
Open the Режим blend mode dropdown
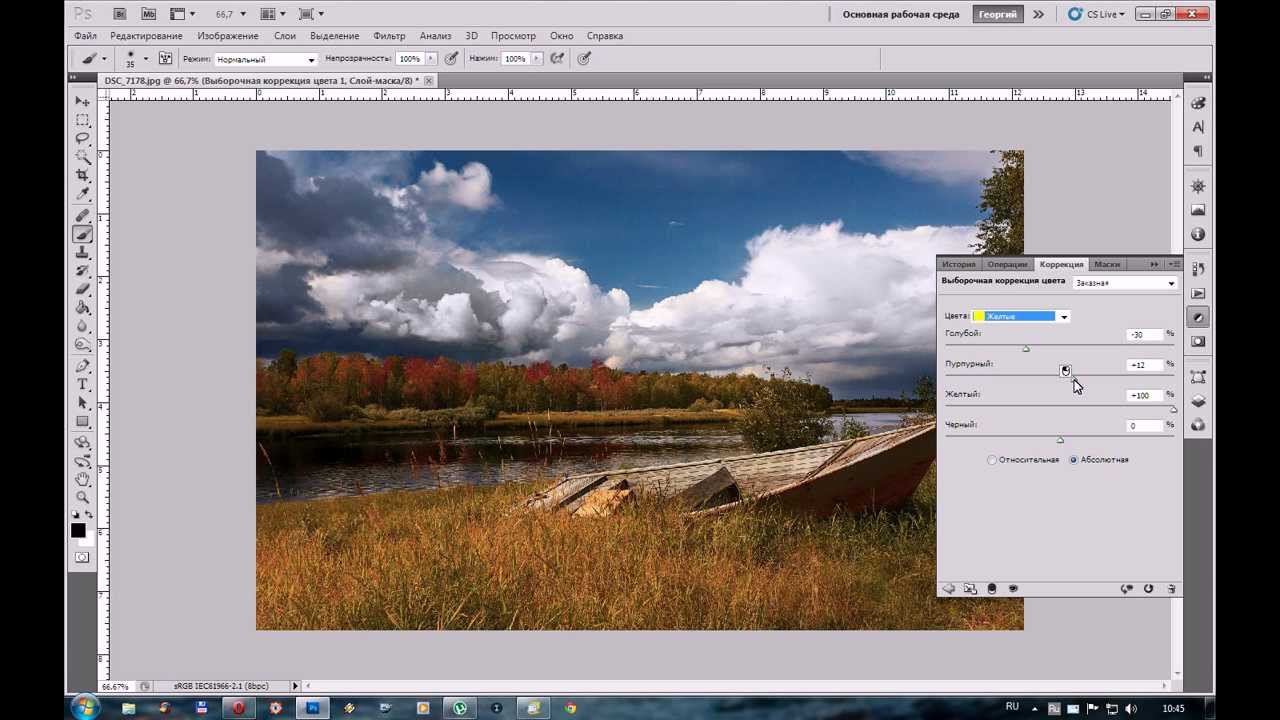coord(265,59)
